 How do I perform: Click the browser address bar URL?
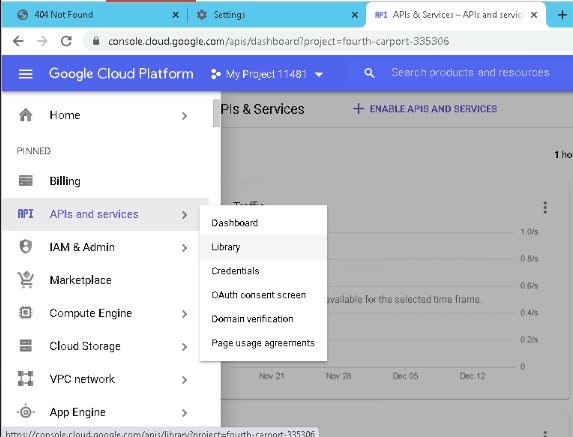coord(278,41)
